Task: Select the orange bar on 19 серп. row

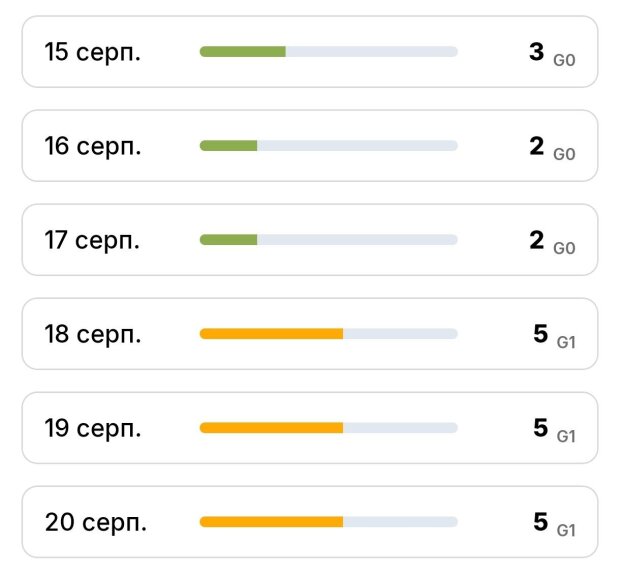Action: (271, 428)
